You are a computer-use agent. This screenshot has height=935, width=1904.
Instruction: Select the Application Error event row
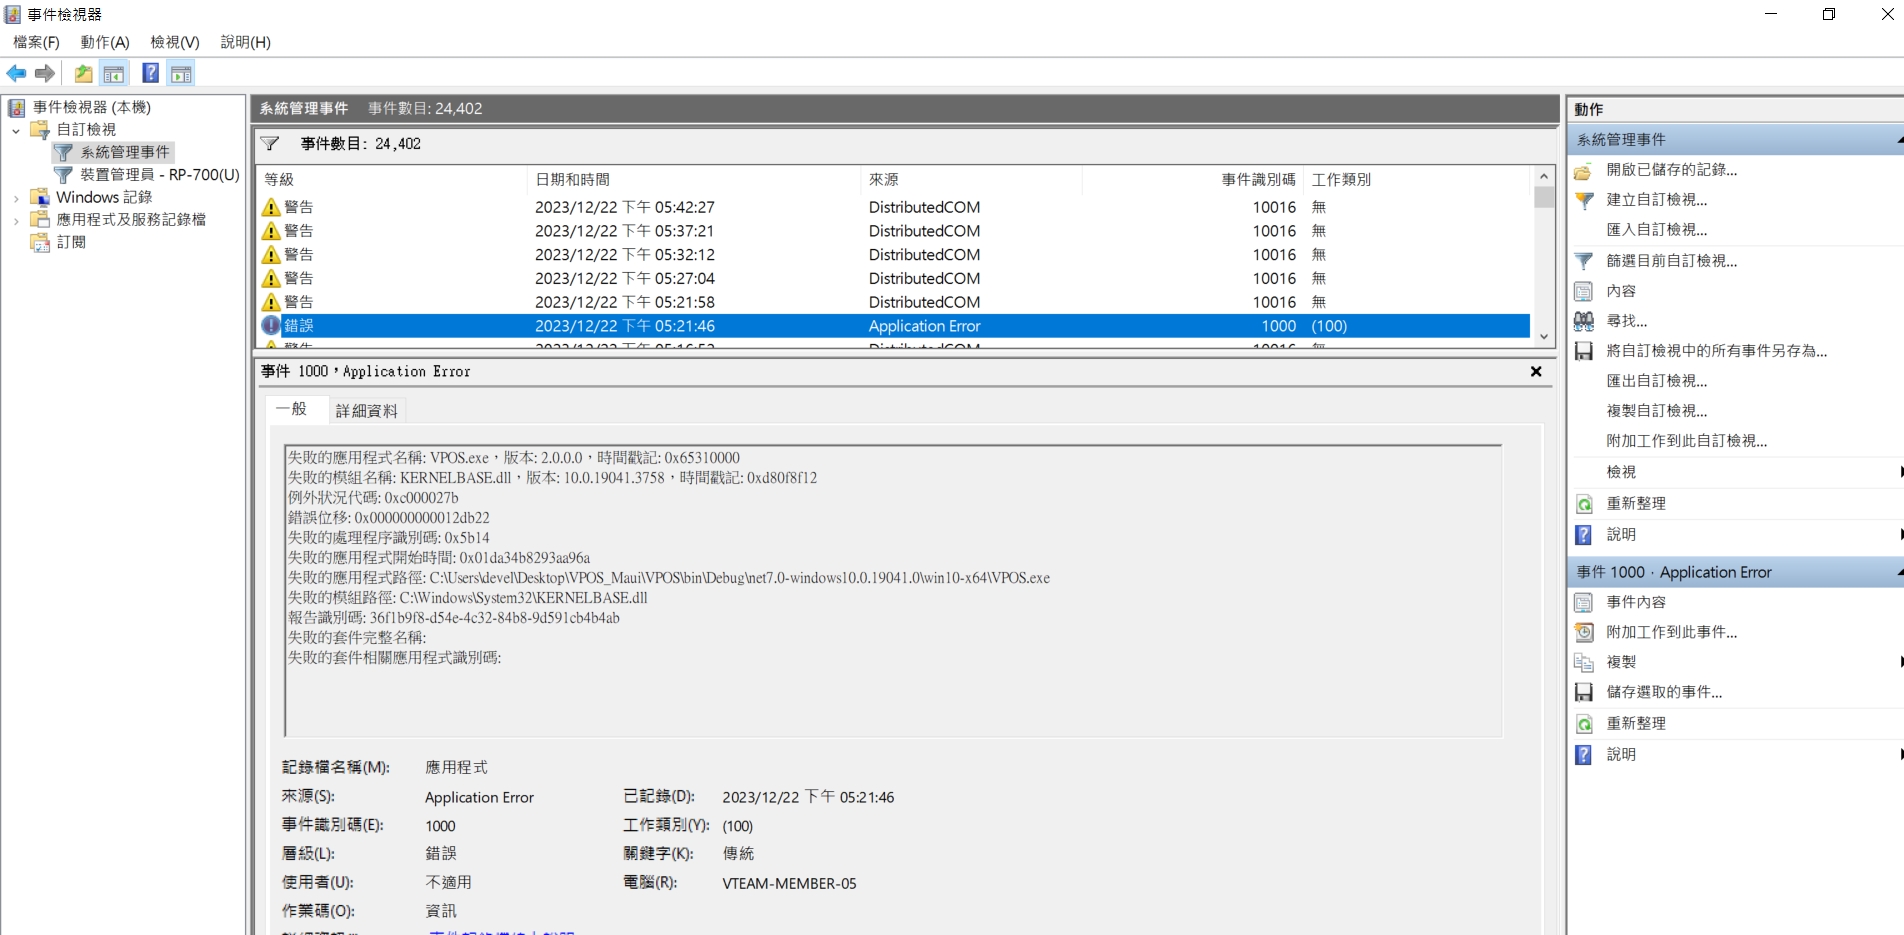click(x=893, y=326)
